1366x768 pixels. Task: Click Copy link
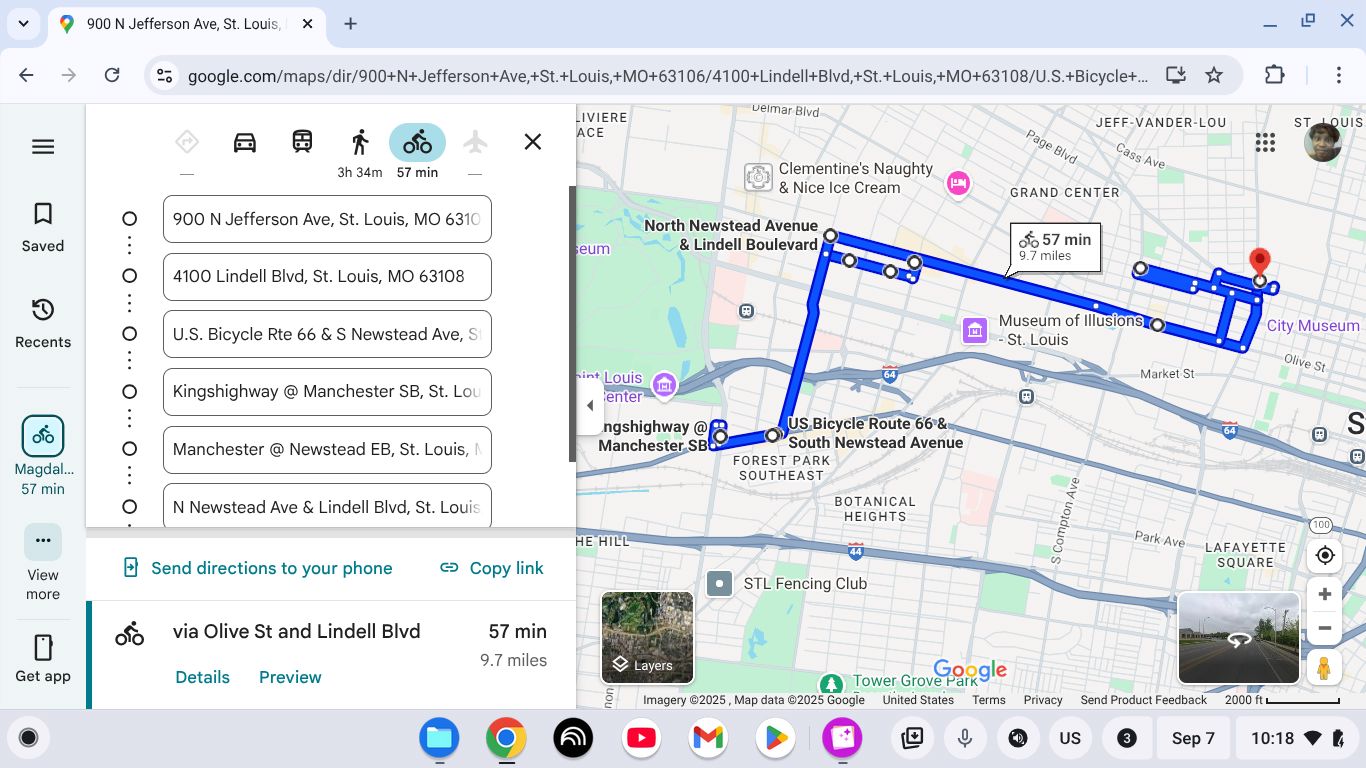492,568
